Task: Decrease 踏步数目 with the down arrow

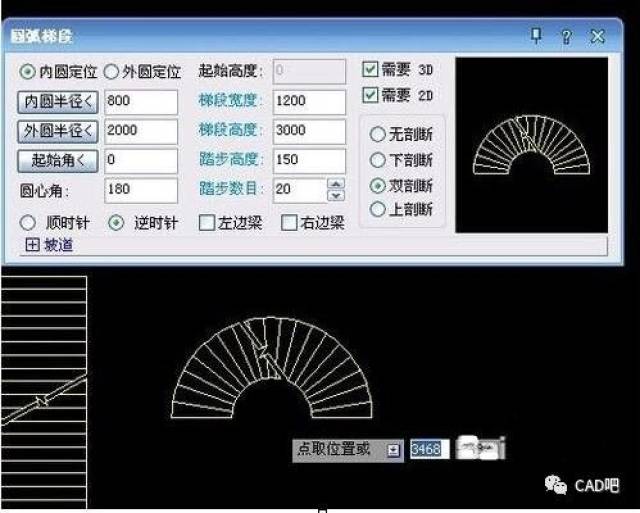Action: pyautogui.click(x=336, y=196)
